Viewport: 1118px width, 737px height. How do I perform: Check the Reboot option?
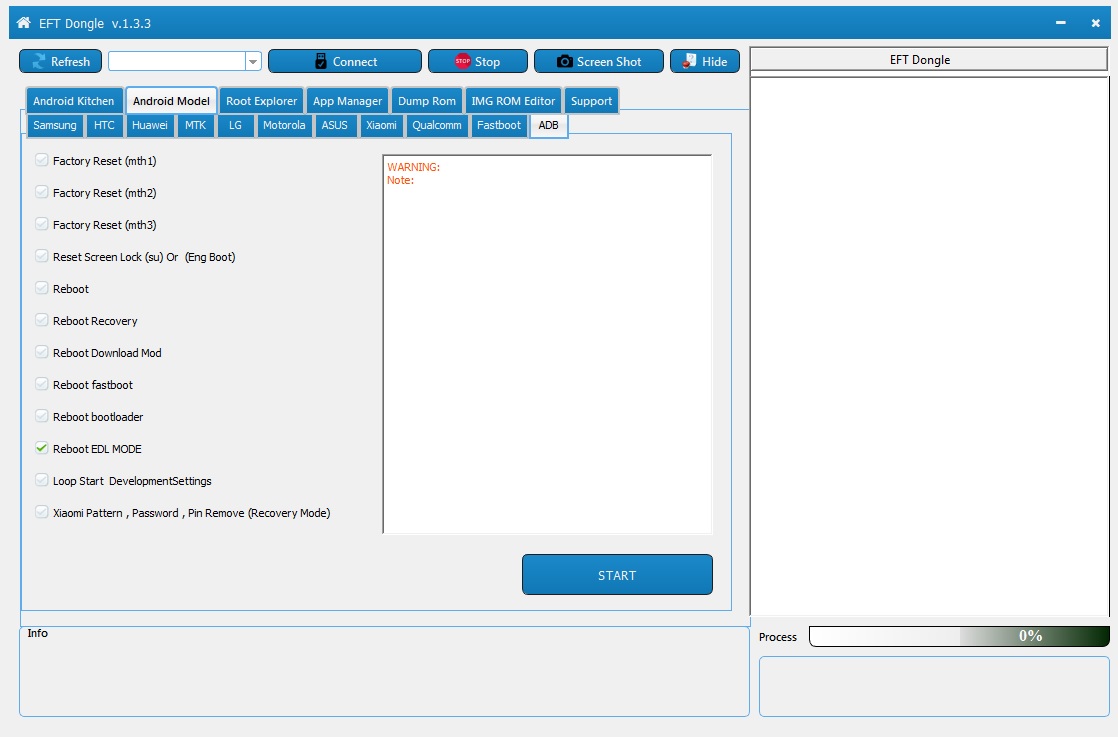point(42,289)
